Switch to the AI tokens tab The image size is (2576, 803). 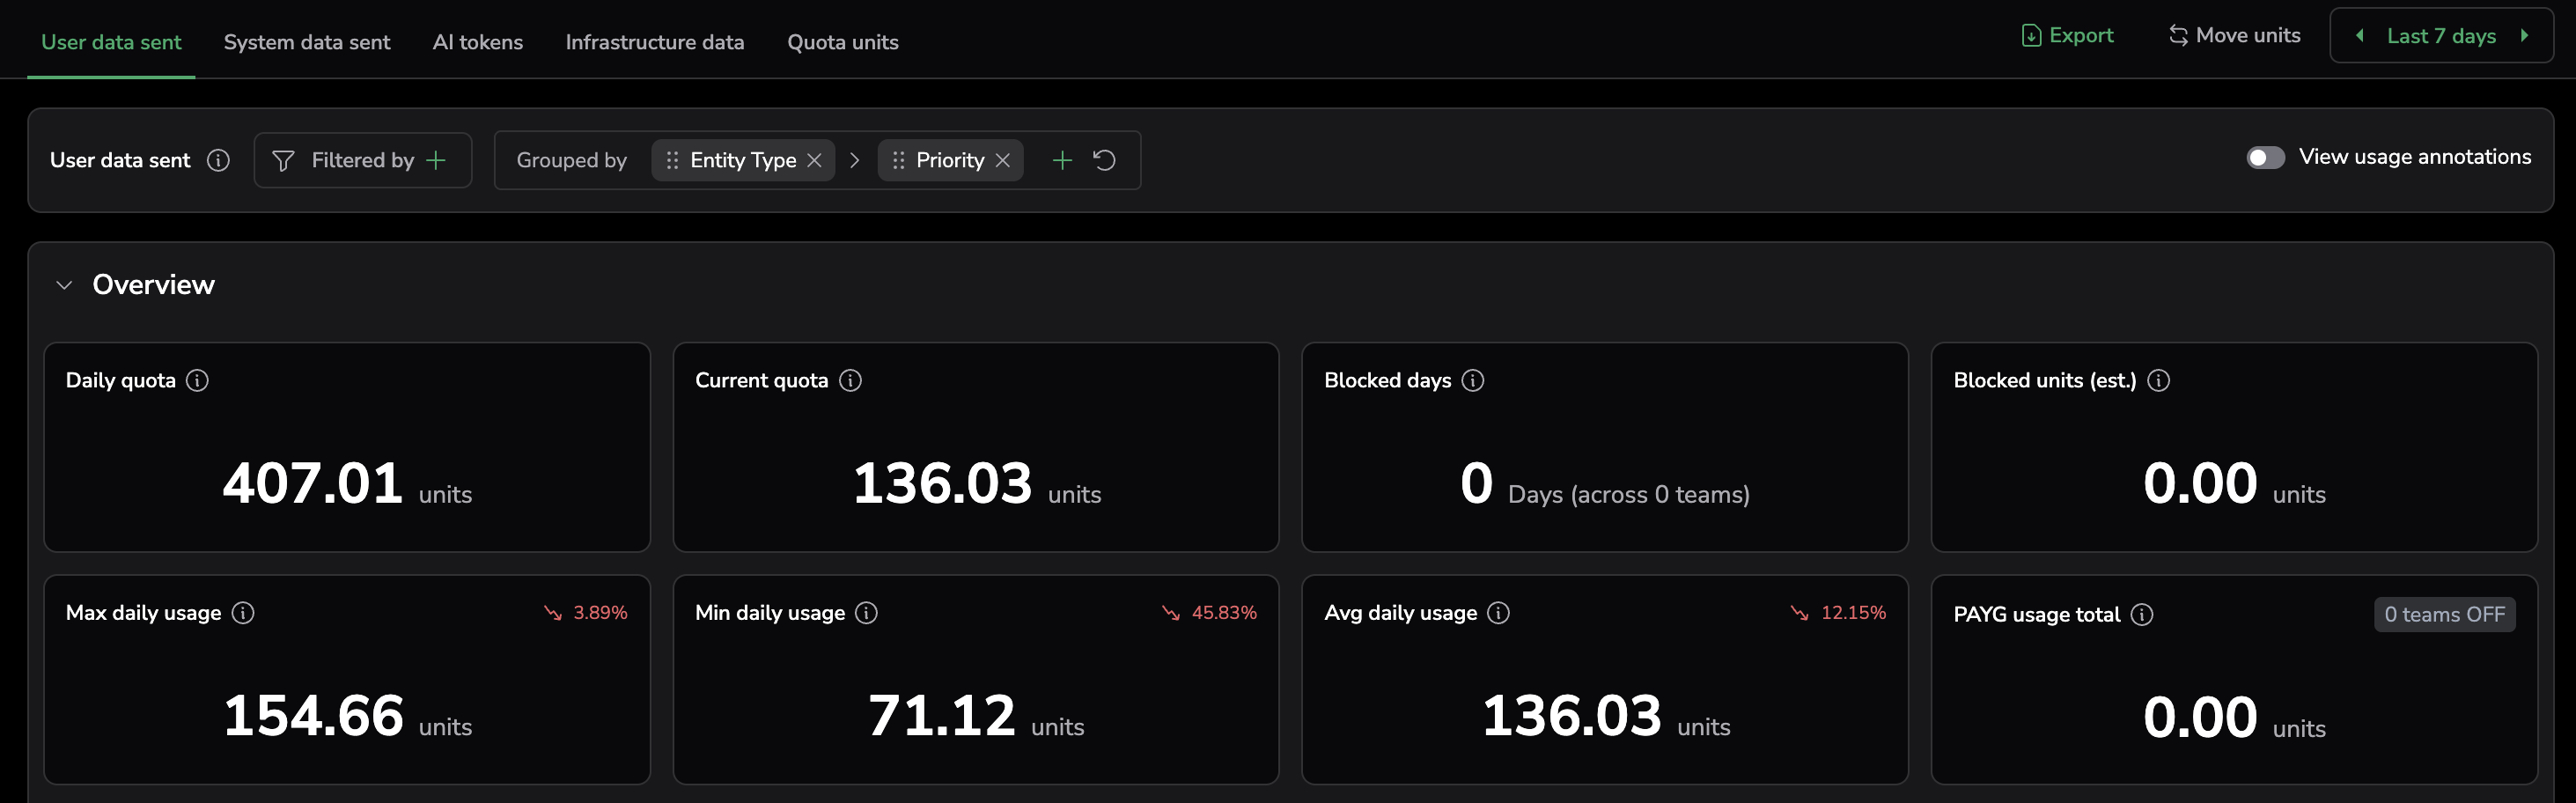477,42
